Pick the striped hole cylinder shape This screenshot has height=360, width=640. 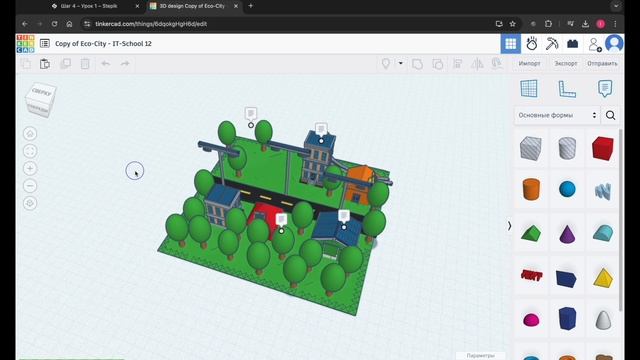(x=567, y=148)
